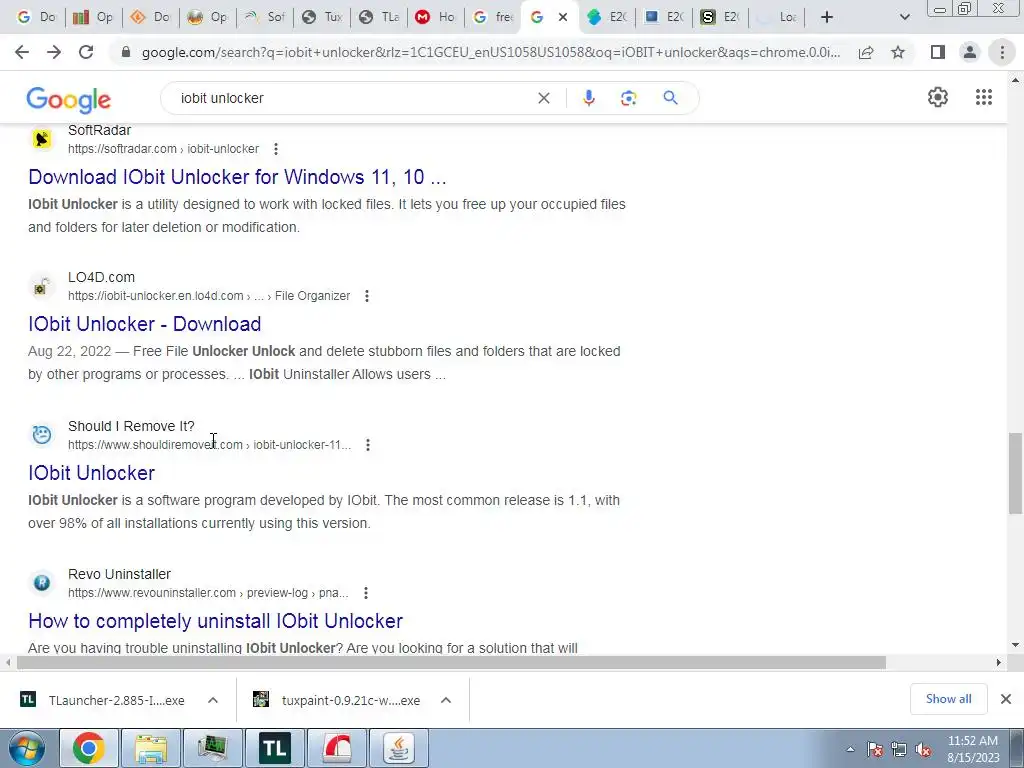Switch to the fre Google tab

(x=492, y=17)
